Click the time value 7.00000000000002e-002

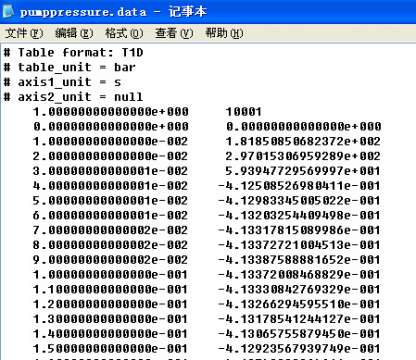coord(111,230)
